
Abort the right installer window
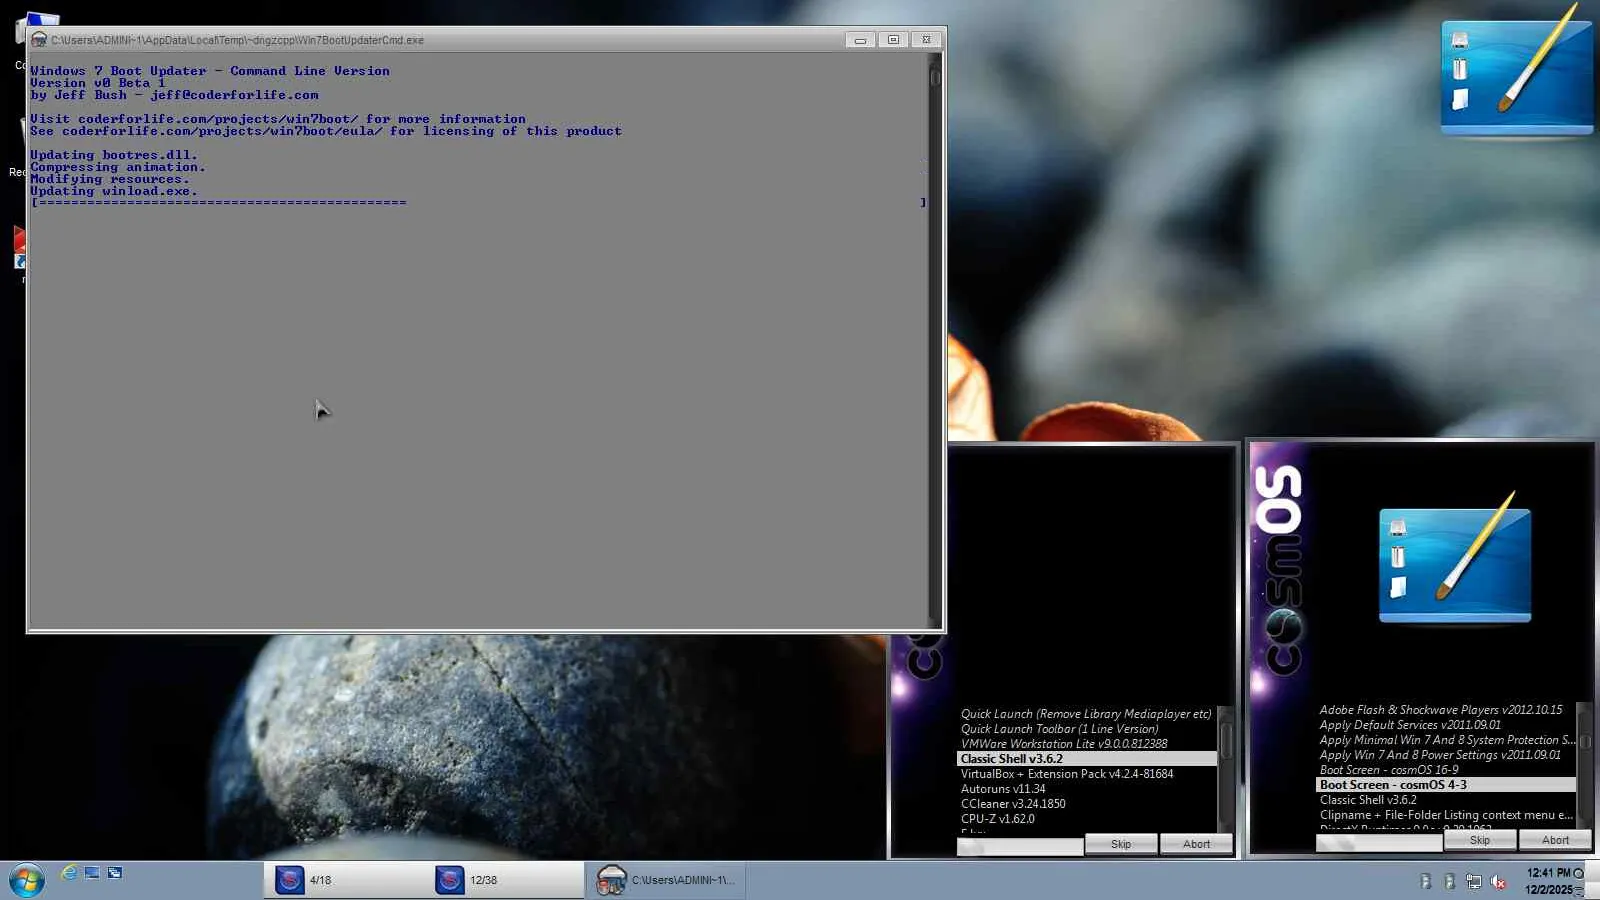click(1555, 840)
